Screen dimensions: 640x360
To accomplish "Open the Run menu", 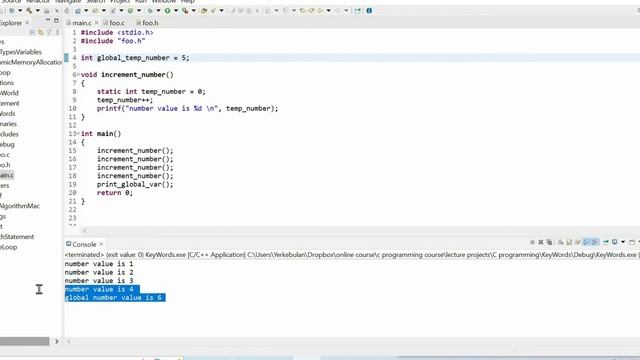I will 141,2.
